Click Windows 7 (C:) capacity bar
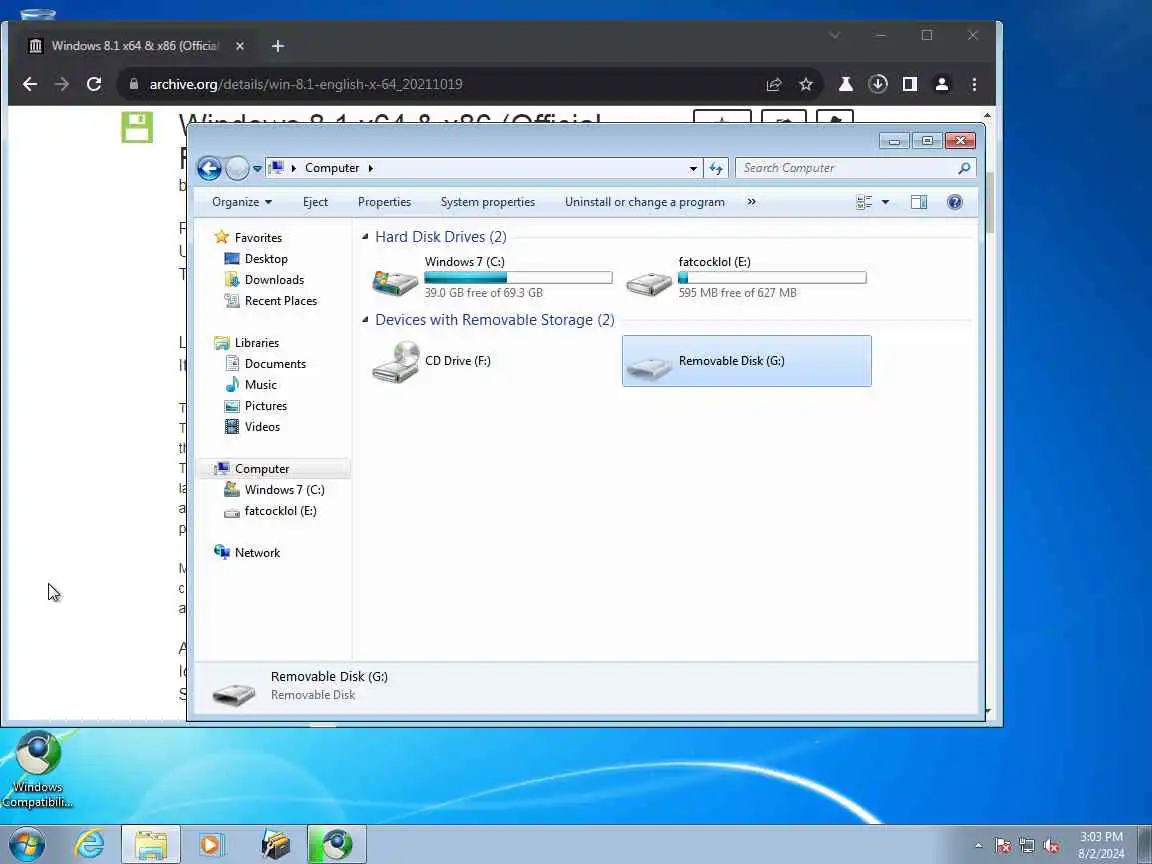 [518, 278]
